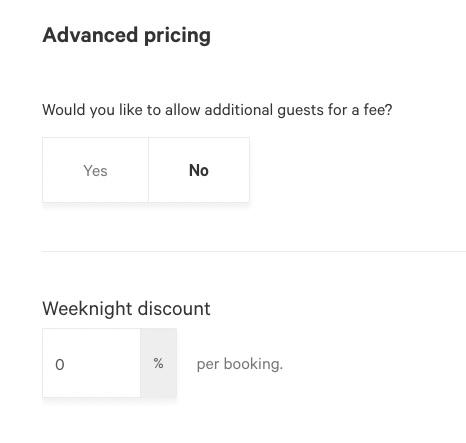Click the word 'Advanced' in the heading
This screenshot has width=466, height=443.
[x=90, y=35]
